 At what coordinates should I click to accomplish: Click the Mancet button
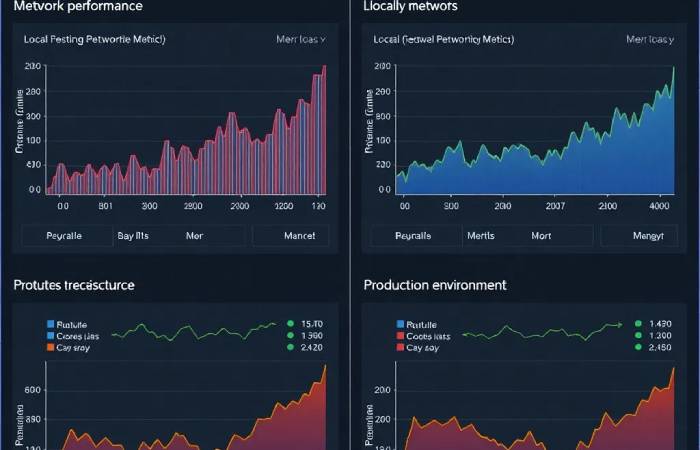291,236
